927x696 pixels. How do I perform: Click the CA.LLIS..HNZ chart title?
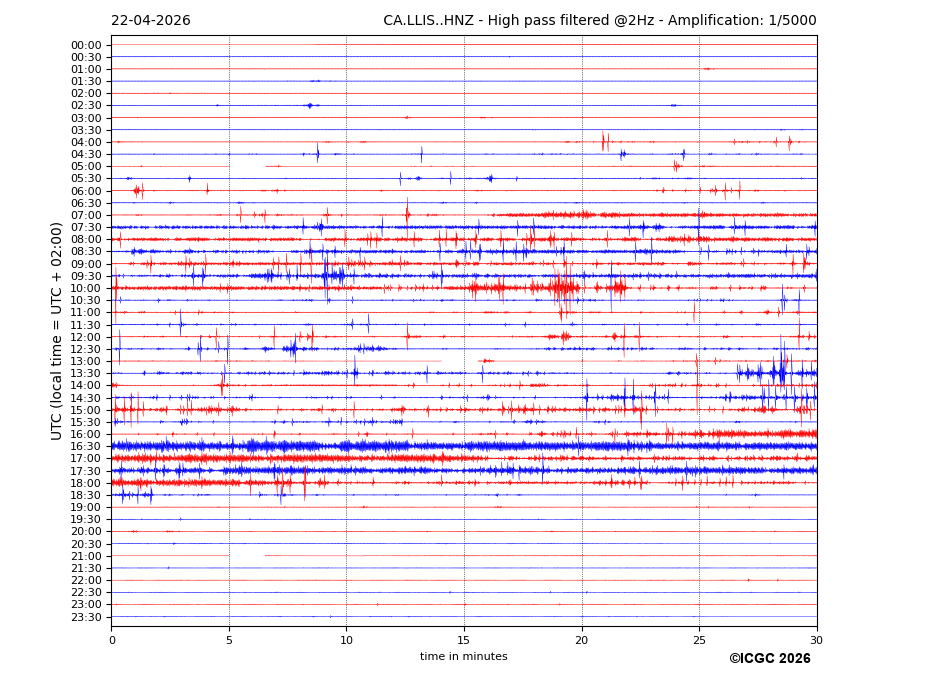pos(599,21)
